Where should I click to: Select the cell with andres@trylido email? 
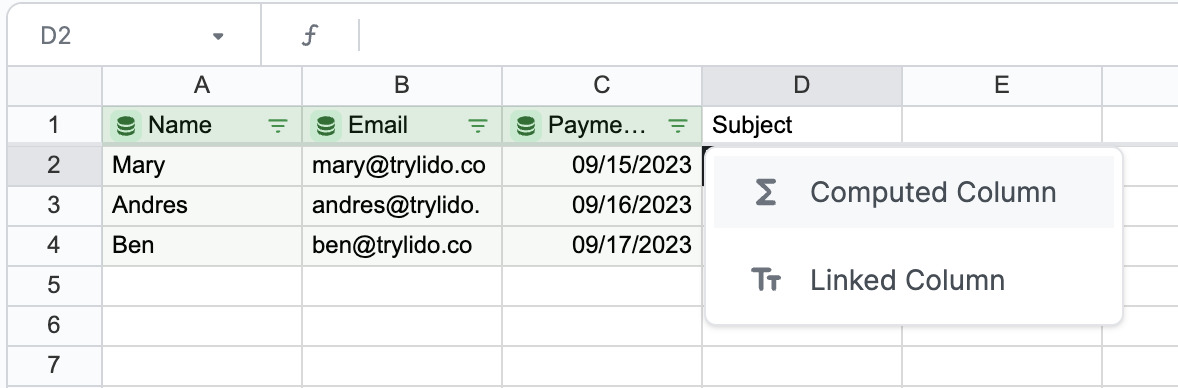click(x=401, y=205)
